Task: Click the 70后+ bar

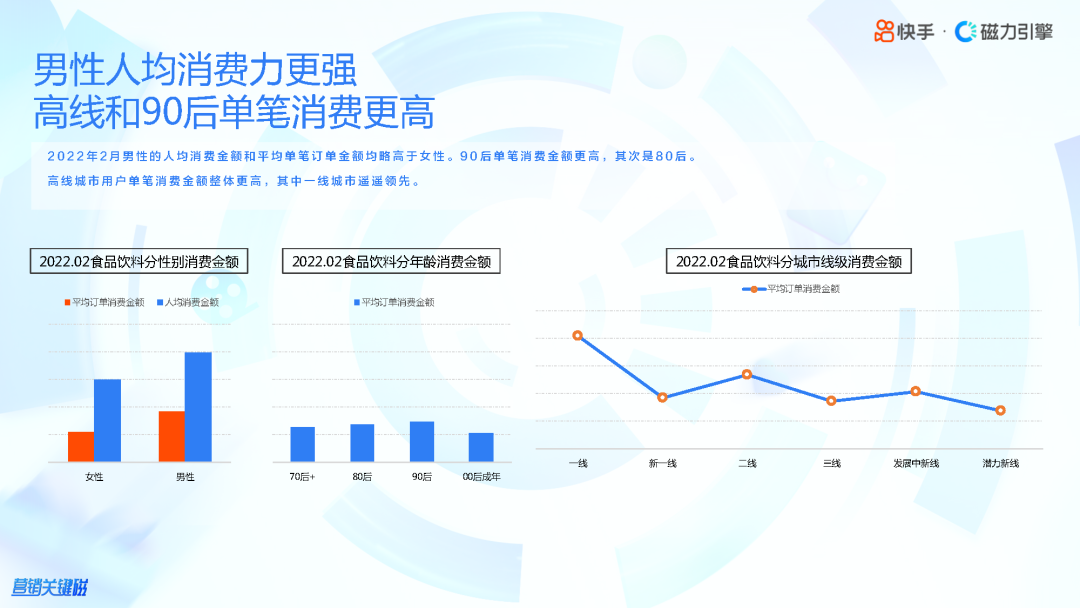Action: click(x=302, y=444)
